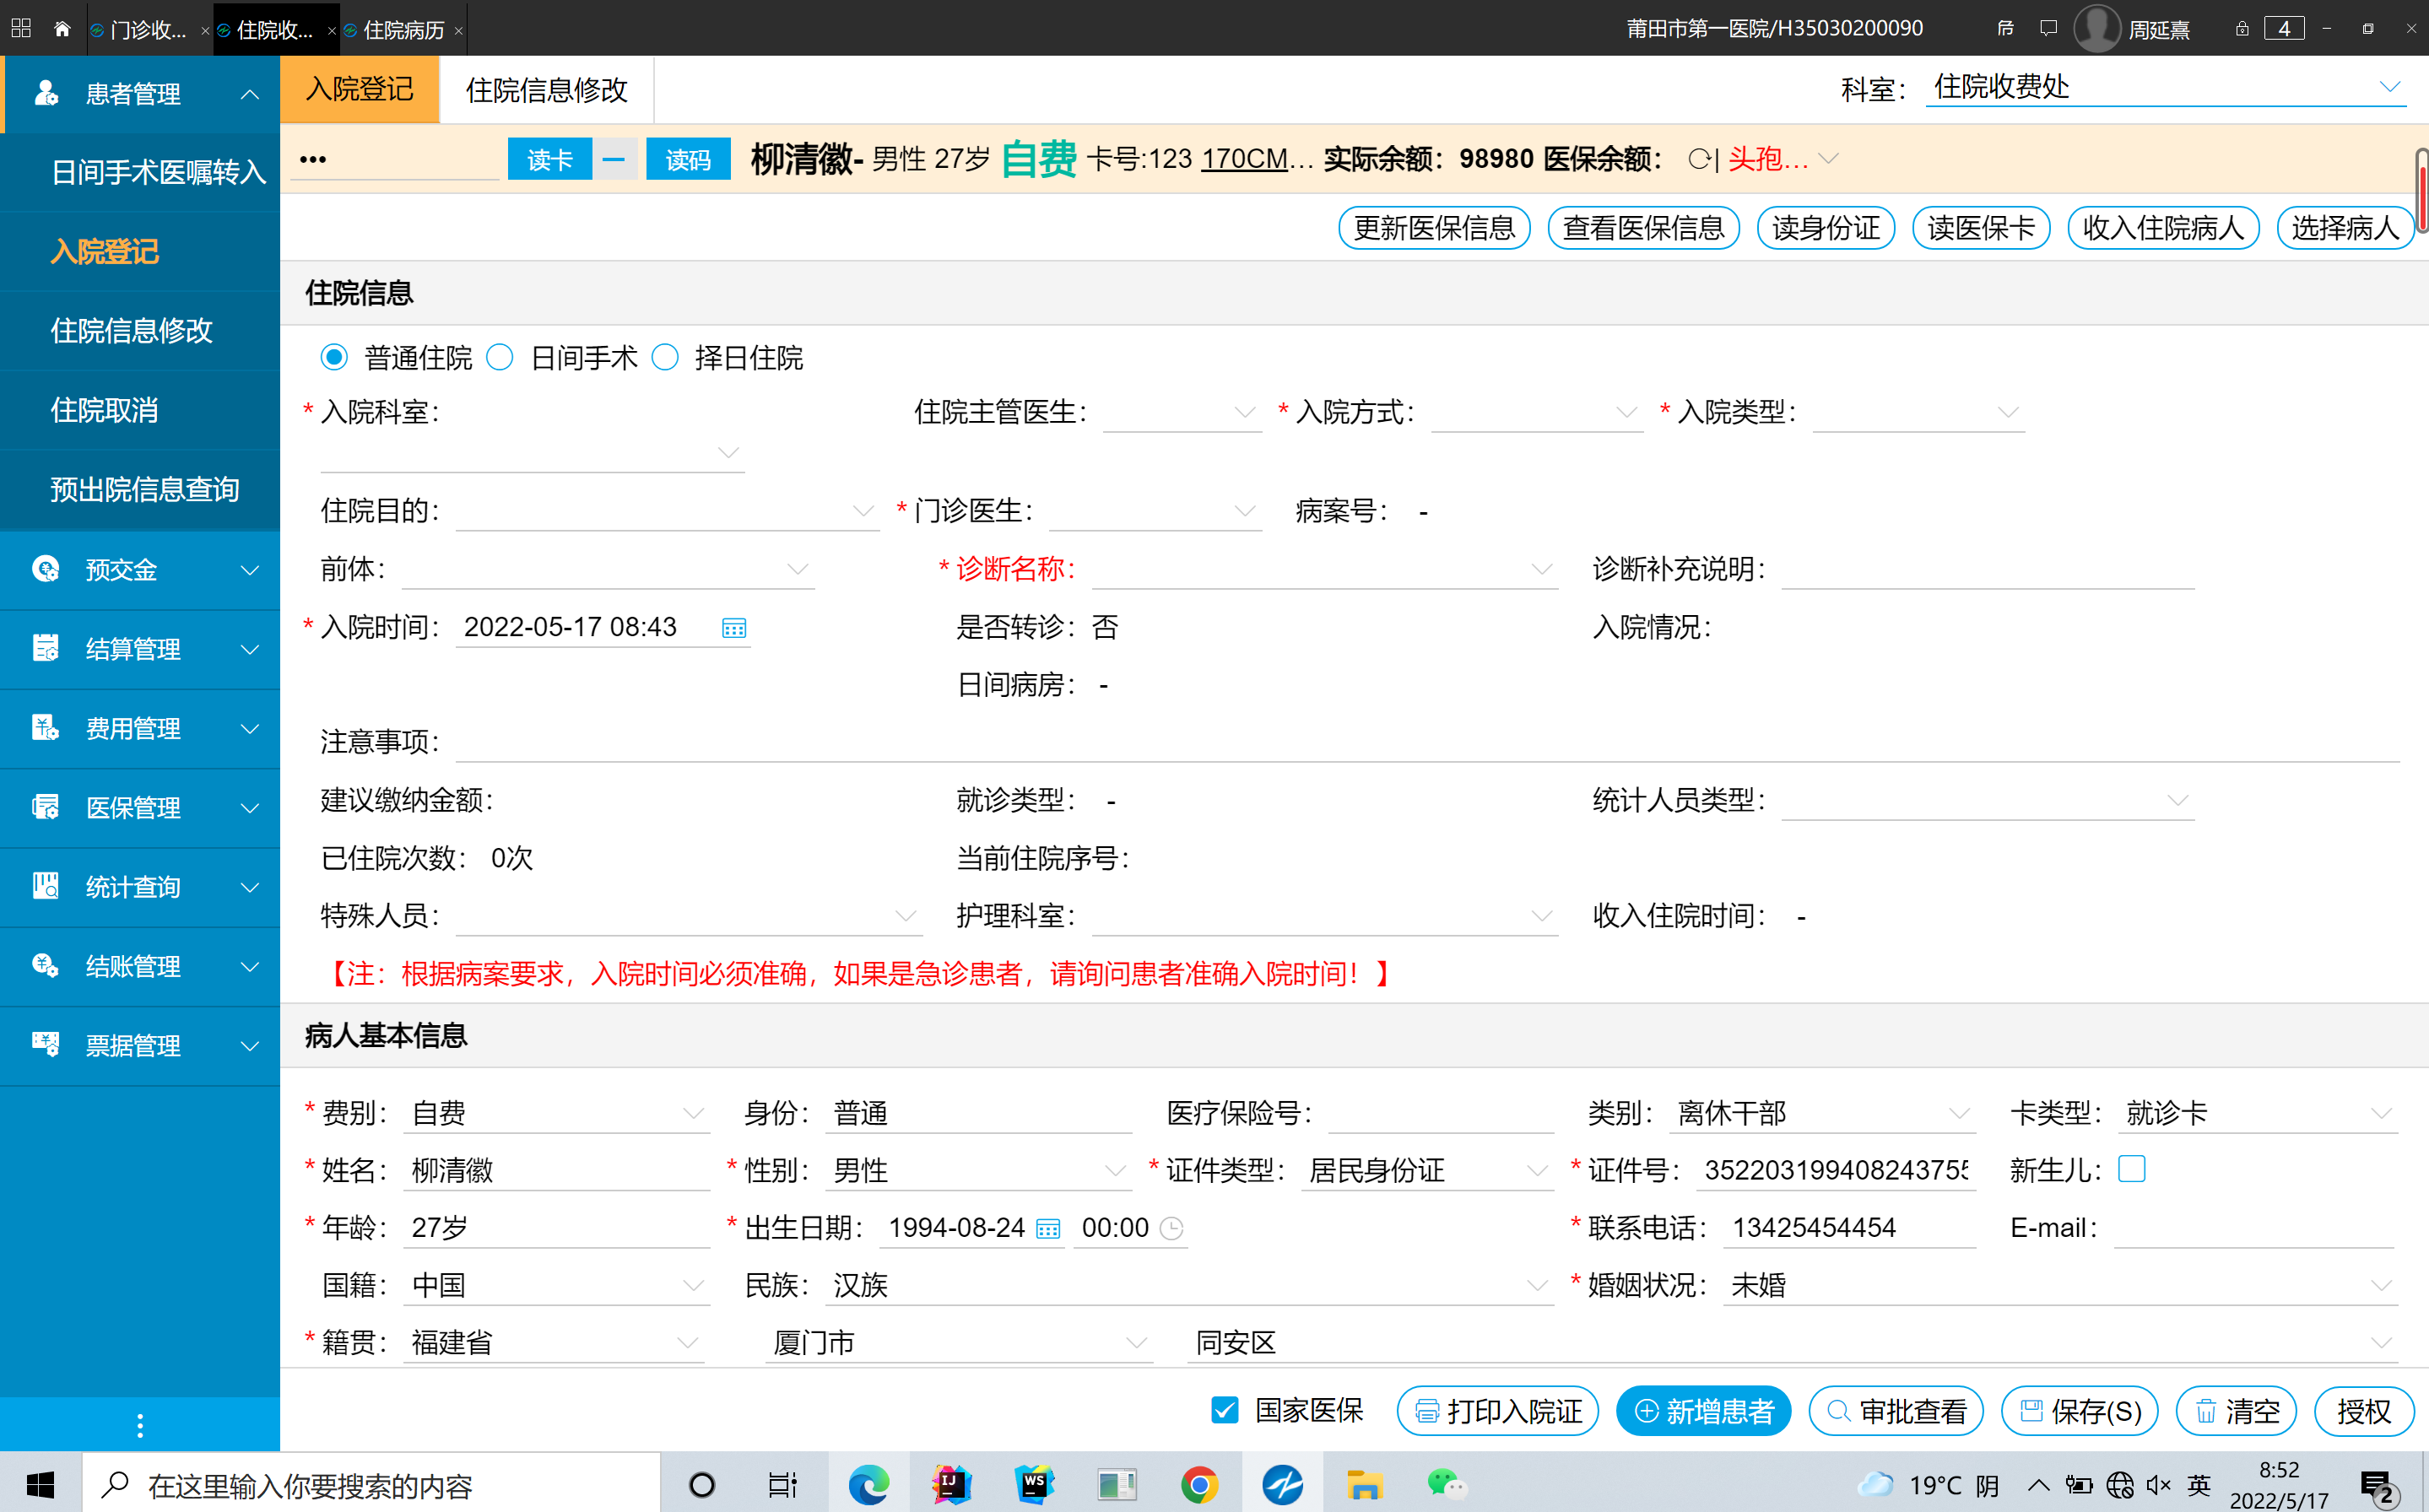Expand the 医保管理 sidebar section
Image resolution: width=2429 pixels, height=1512 pixels.
point(140,808)
